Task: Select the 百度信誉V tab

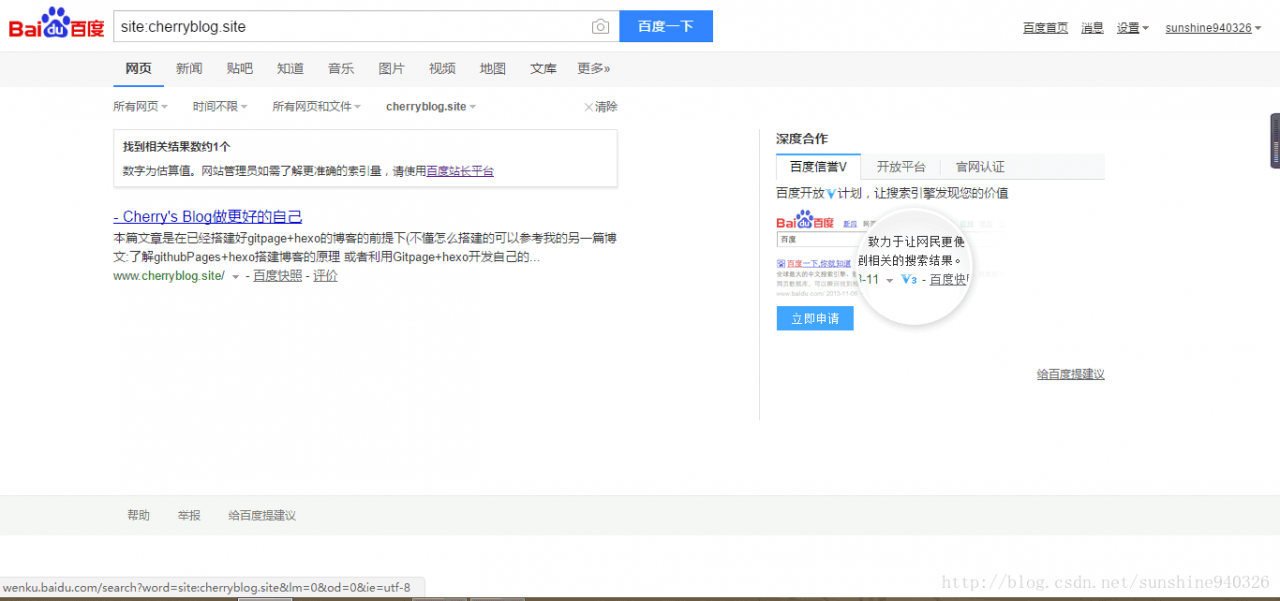Action: pyautogui.click(x=818, y=167)
